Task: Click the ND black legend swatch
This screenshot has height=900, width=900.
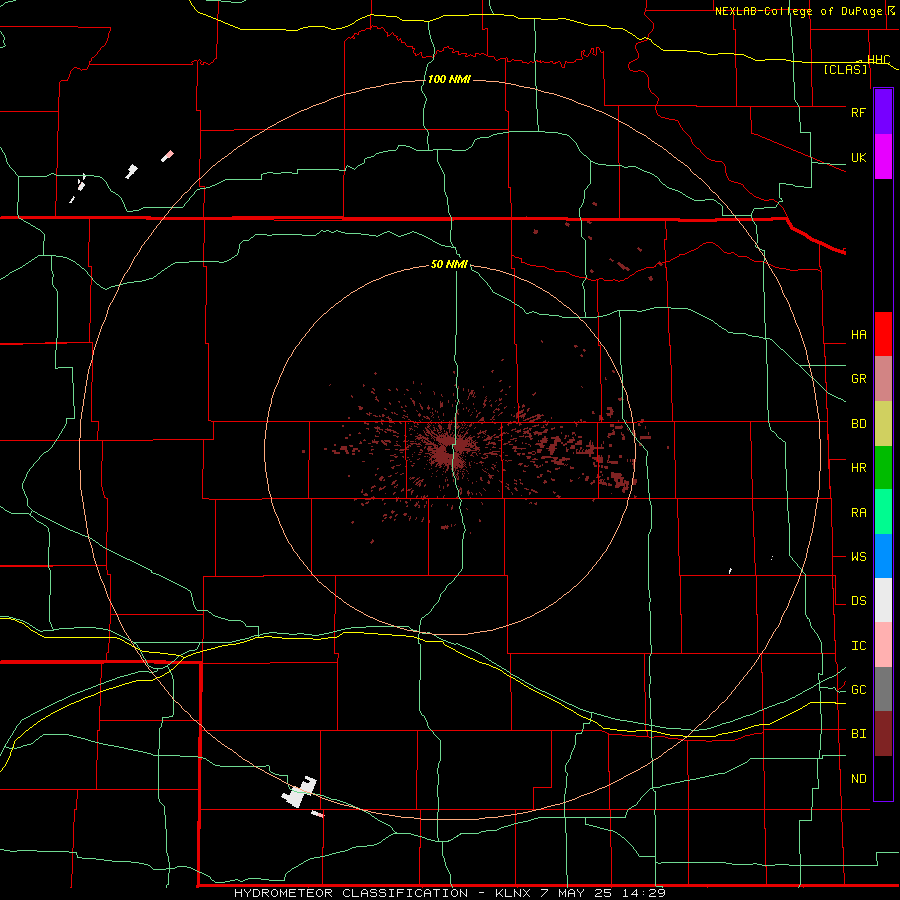Action: pyautogui.click(x=883, y=778)
